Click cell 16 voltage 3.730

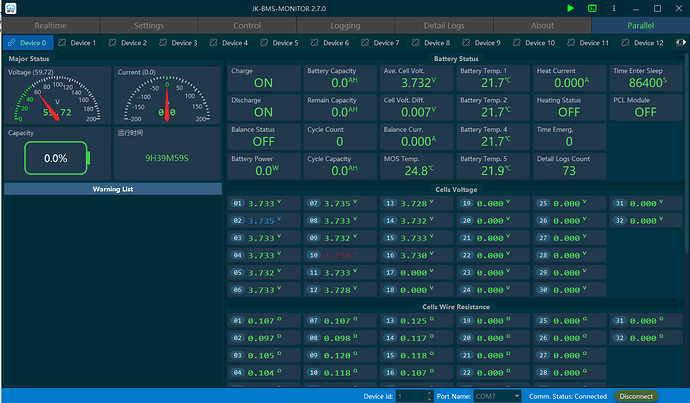[x=417, y=255]
